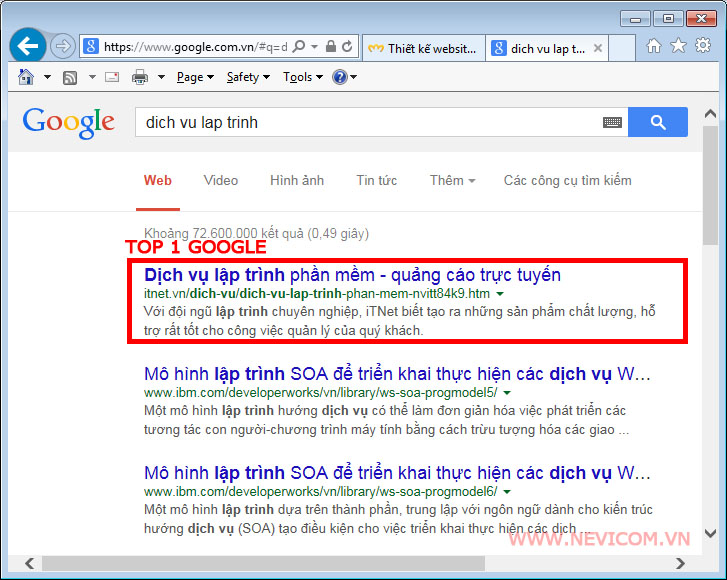Screen dimensions: 727x580
Task: Expand the Thêm search options dropdown
Action: (x=452, y=180)
